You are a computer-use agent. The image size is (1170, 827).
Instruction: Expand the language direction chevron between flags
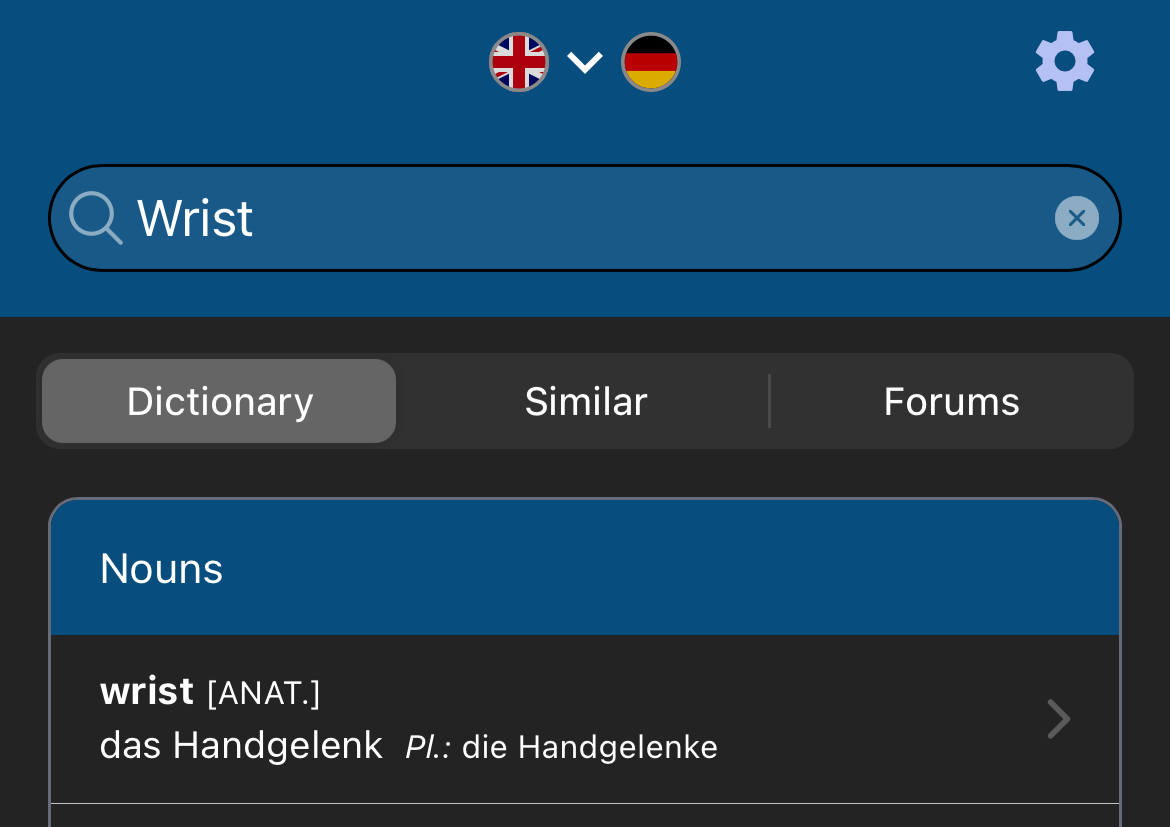[x=585, y=62]
